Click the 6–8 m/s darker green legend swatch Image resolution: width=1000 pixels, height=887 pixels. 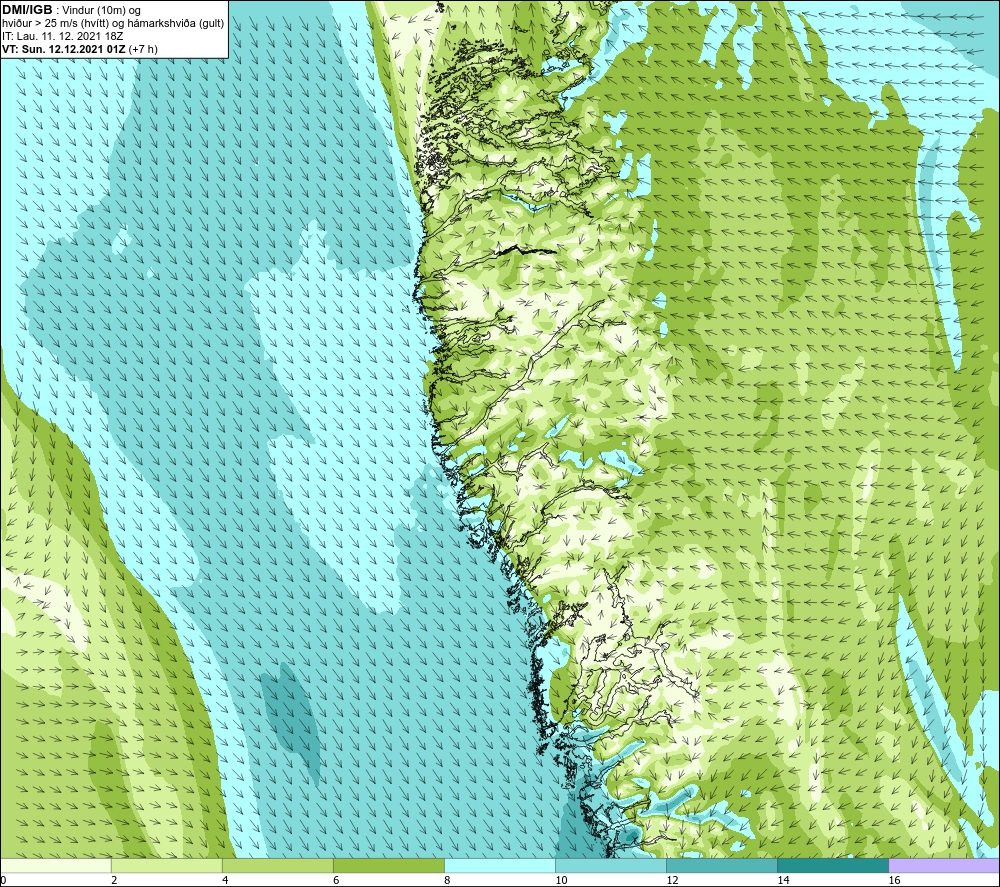[x=389, y=865]
